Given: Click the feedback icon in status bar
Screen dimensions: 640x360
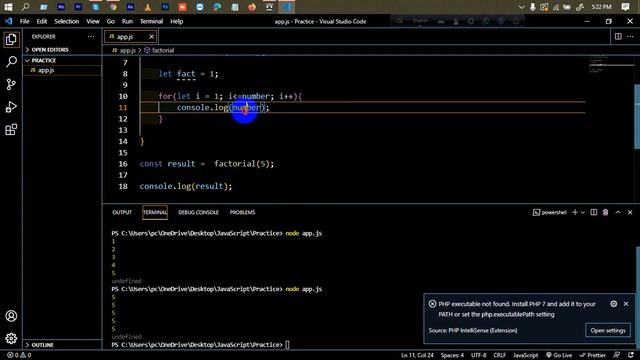Looking at the screenshot, I should [616, 355].
